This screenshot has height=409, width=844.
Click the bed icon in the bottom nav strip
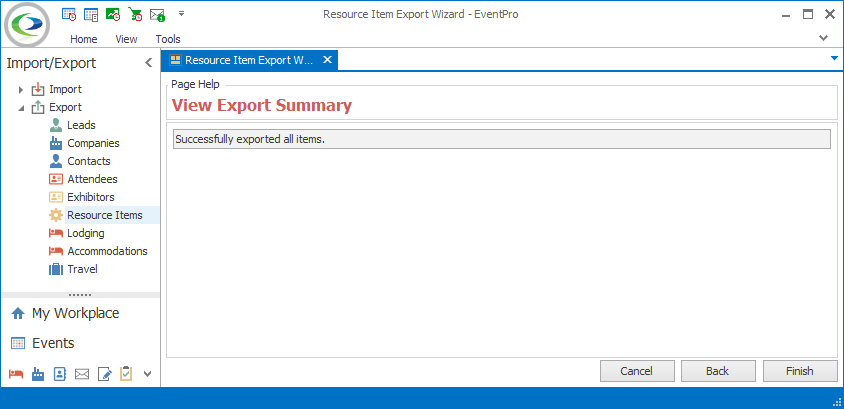(x=16, y=373)
